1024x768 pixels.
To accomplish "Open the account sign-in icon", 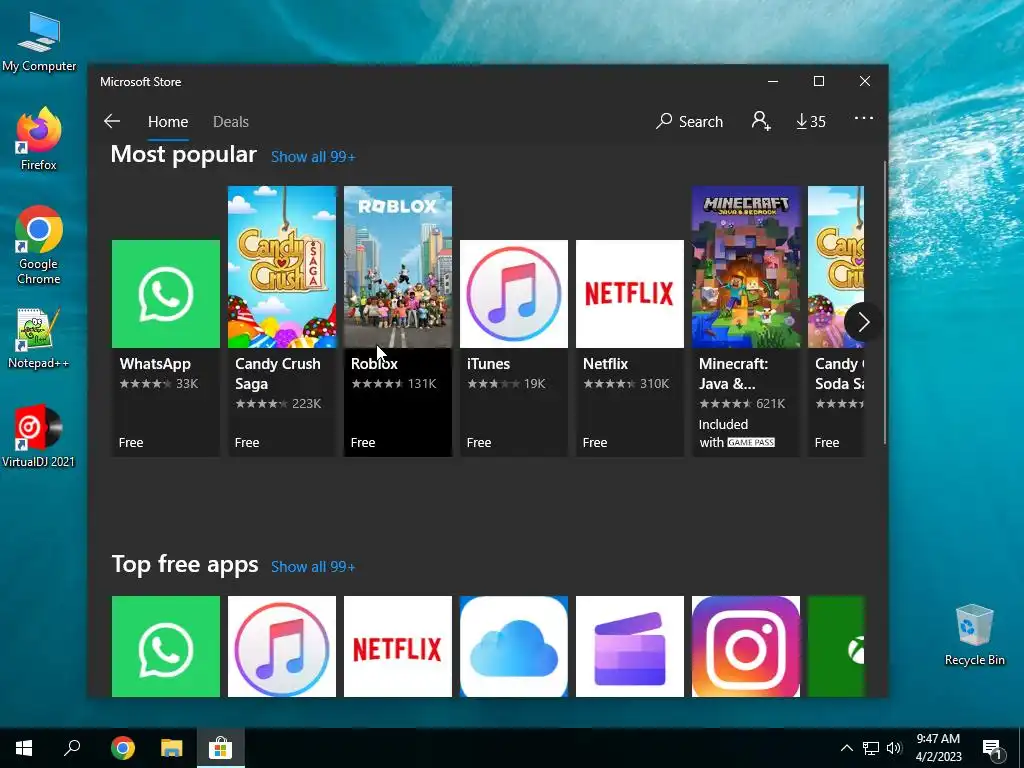I will pos(761,121).
